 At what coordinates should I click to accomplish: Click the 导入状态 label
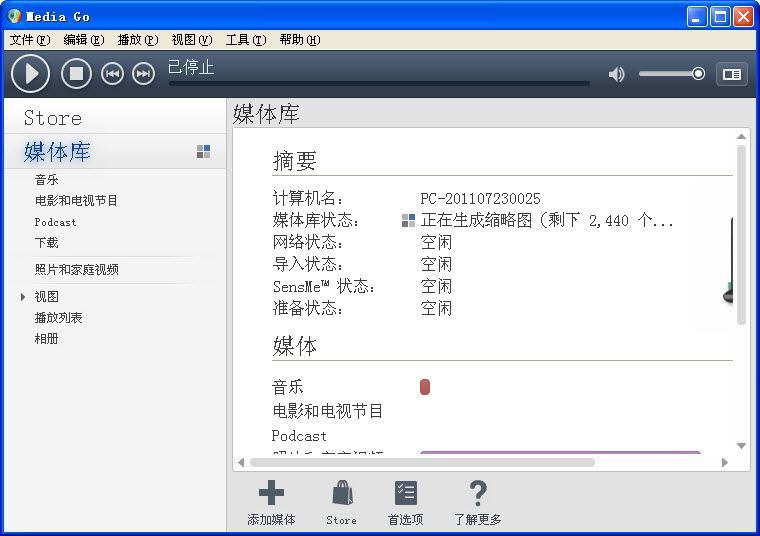[308, 264]
